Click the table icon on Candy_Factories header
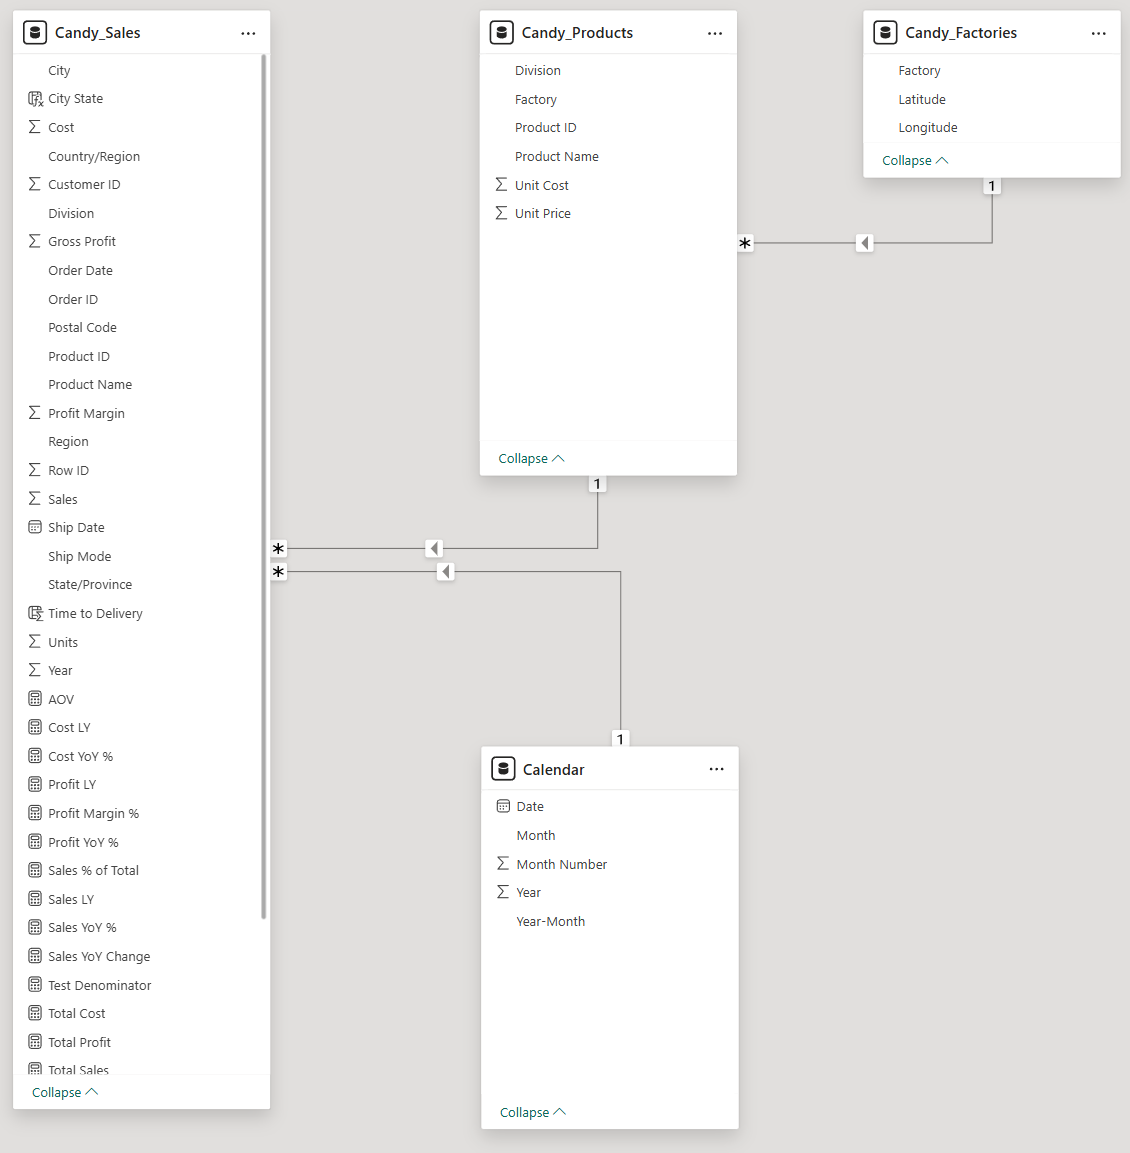The image size is (1130, 1153). 885,32
